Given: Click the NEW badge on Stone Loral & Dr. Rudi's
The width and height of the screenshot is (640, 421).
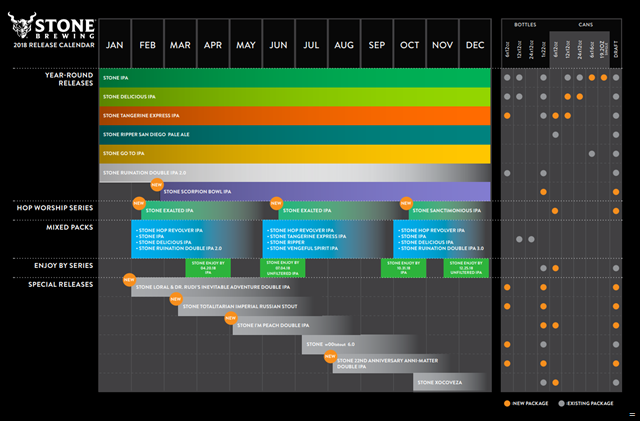Looking at the screenshot, I should (x=129, y=280).
